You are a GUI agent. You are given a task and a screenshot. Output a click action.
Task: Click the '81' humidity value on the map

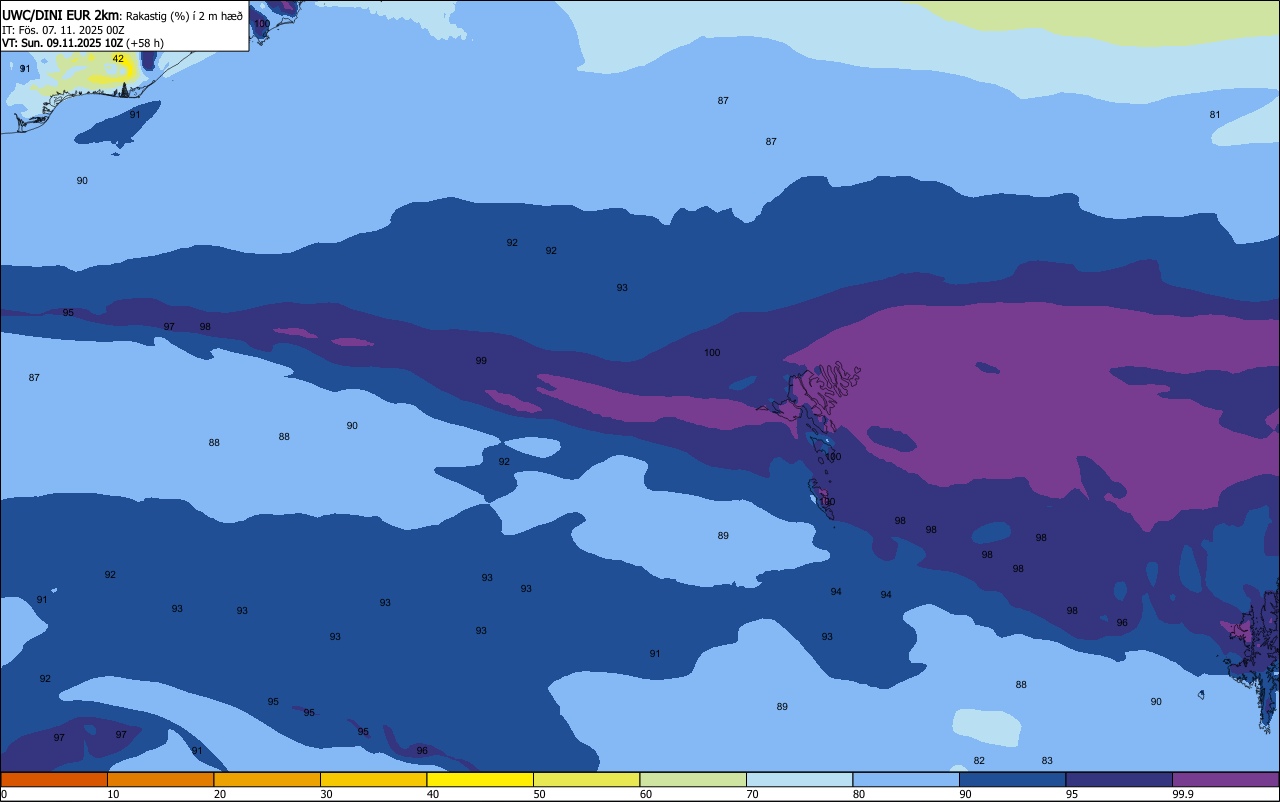(x=1215, y=115)
